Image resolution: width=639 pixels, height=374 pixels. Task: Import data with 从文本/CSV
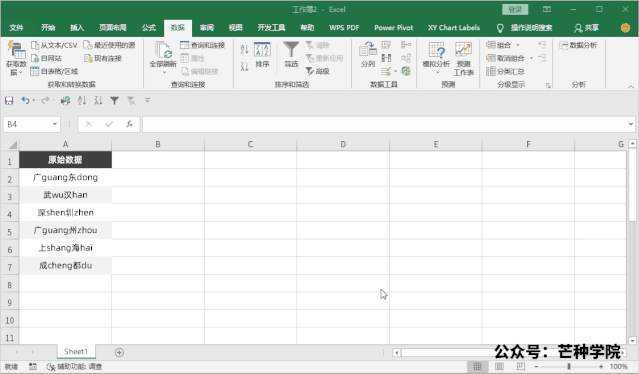tap(54, 45)
